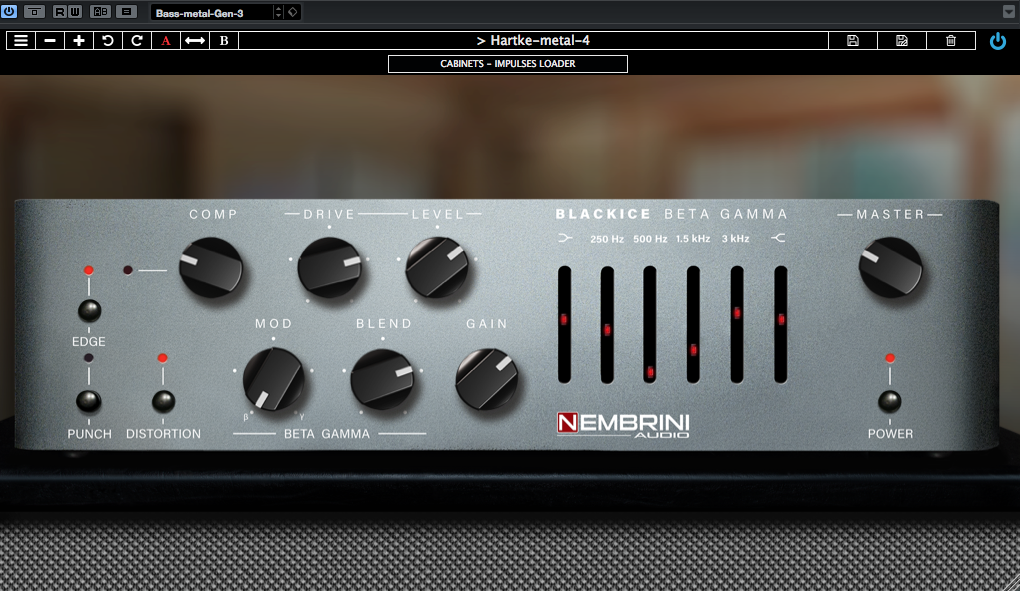Click the plus zoom-in button
This screenshot has width=1020, height=591.
(79, 40)
